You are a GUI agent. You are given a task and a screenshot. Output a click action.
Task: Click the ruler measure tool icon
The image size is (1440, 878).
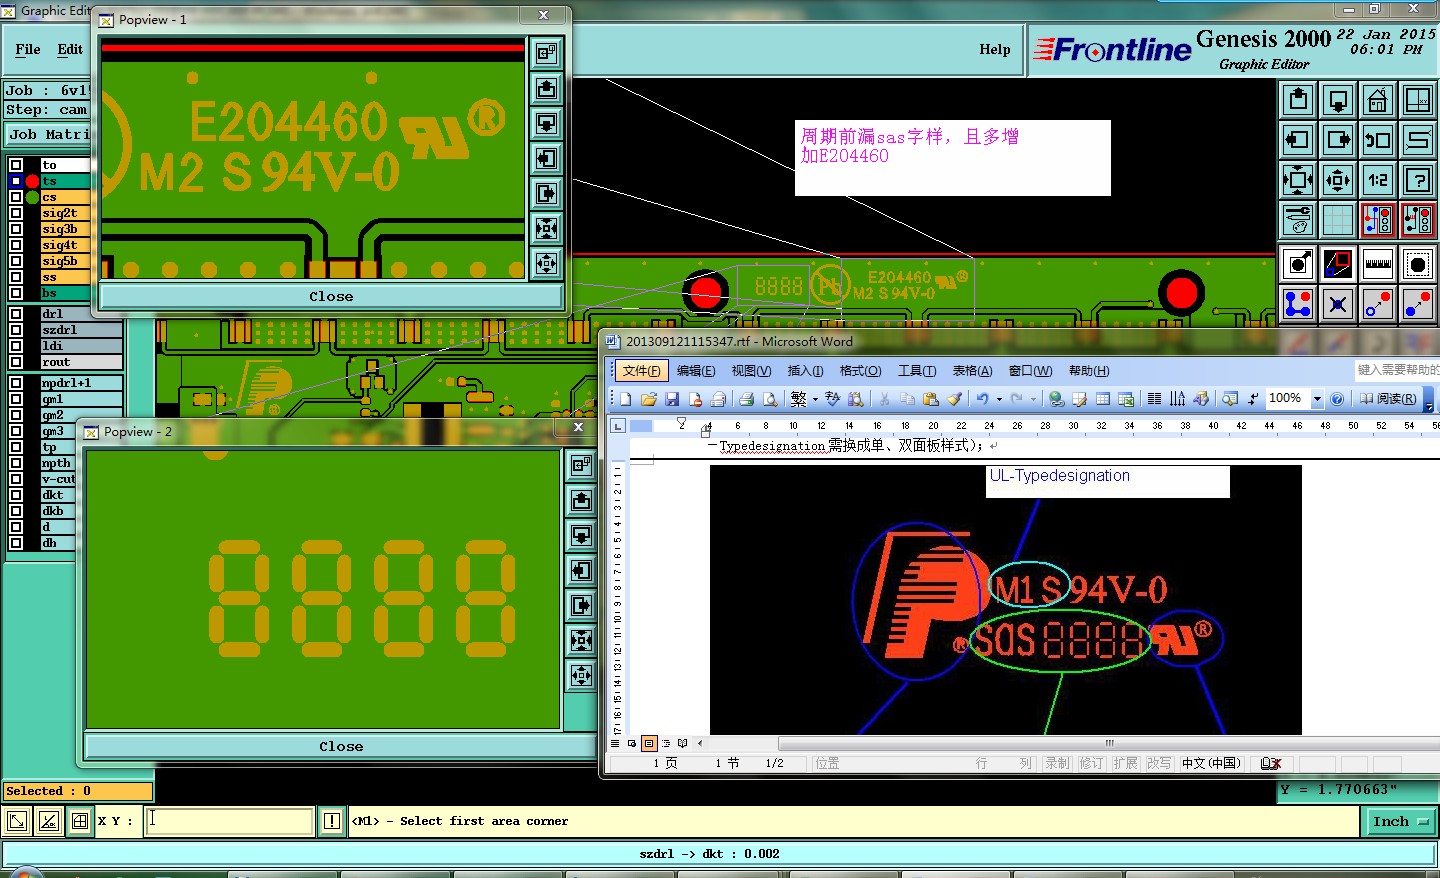click(x=1378, y=264)
